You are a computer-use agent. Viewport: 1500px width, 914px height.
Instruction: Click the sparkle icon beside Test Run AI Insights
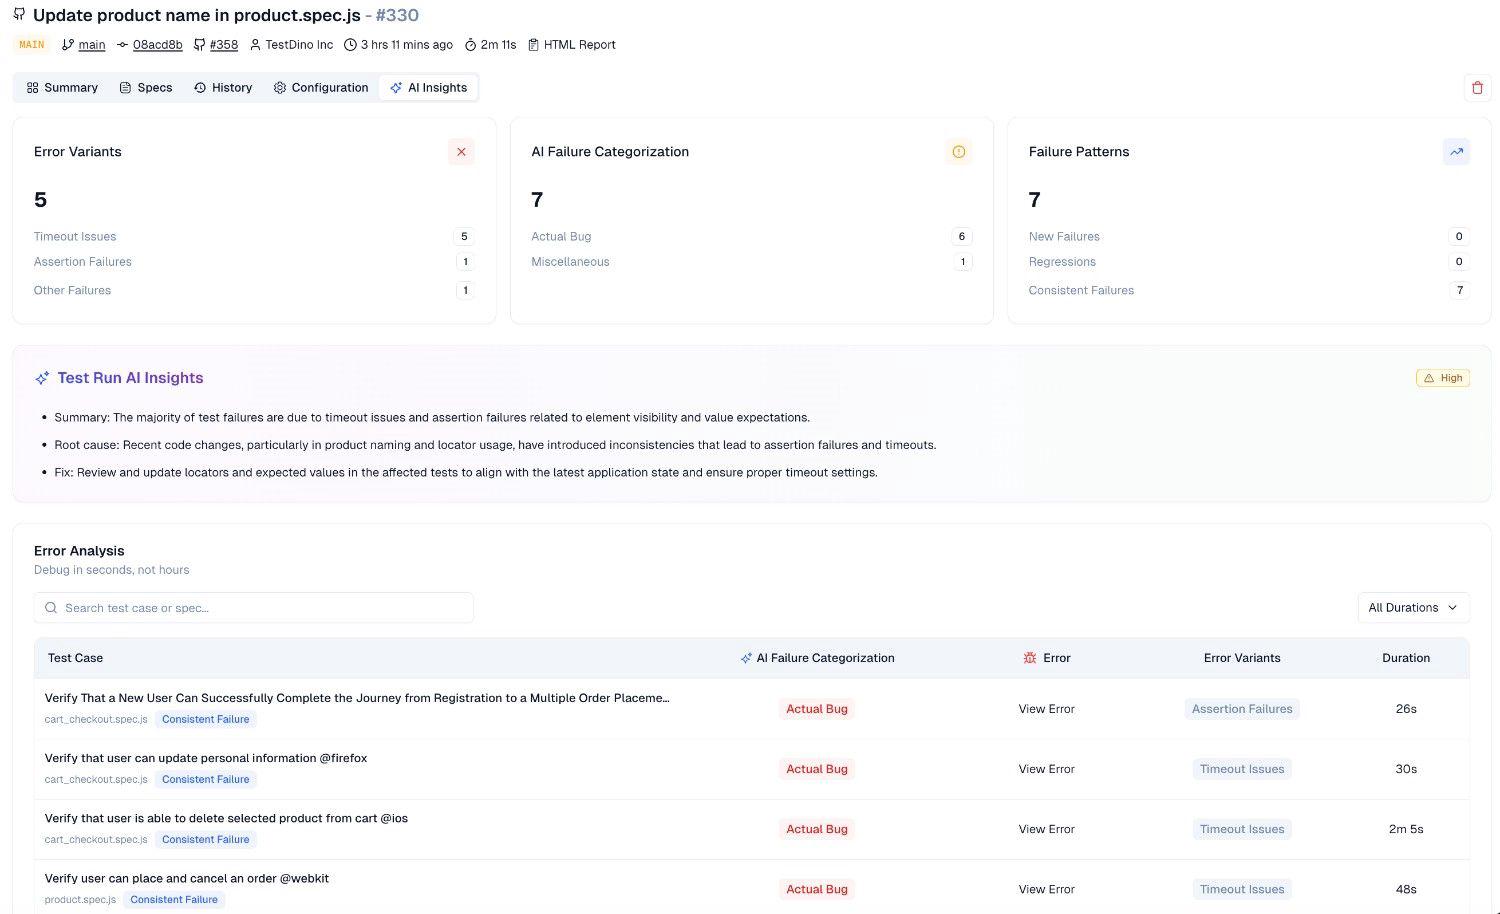pos(42,378)
